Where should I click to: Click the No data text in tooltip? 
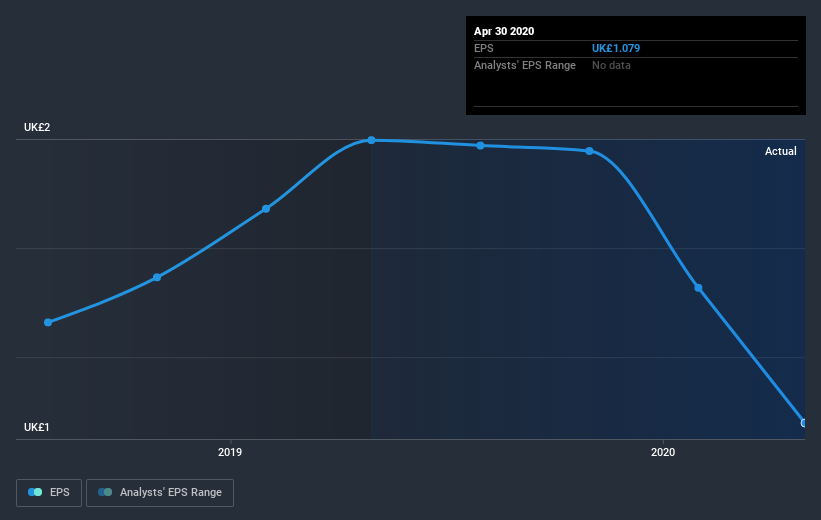[x=611, y=65]
